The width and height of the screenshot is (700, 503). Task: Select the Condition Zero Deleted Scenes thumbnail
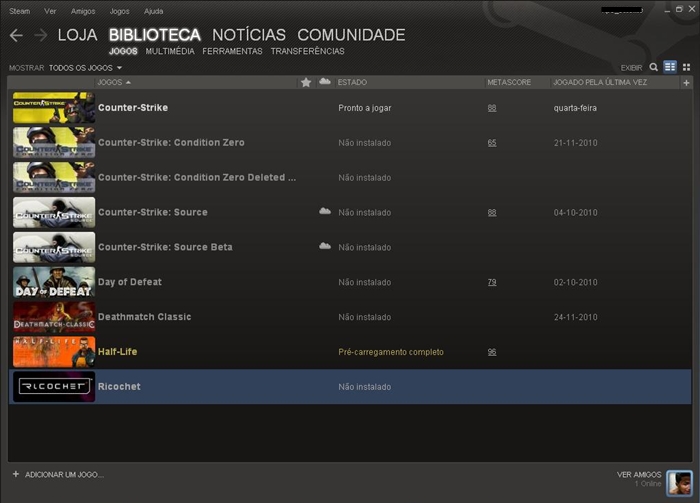pyautogui.click(x=54, y=177)
